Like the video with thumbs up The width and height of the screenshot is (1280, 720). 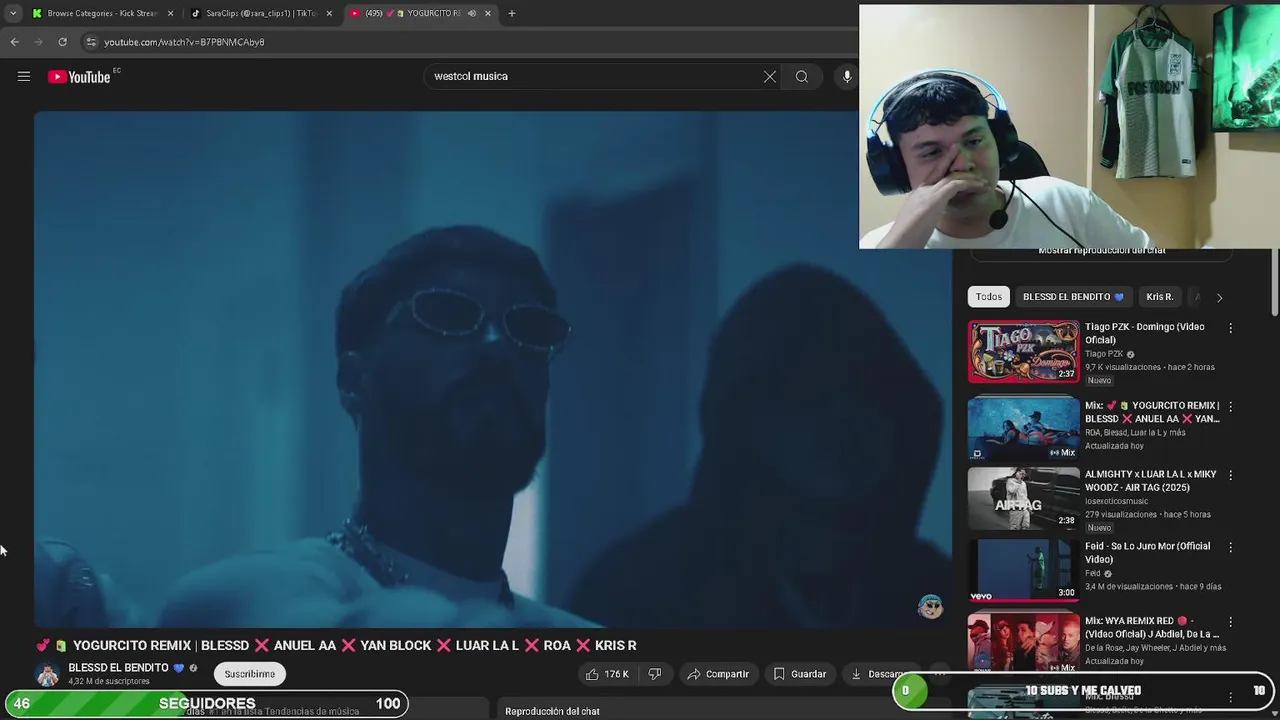[607, 674]
